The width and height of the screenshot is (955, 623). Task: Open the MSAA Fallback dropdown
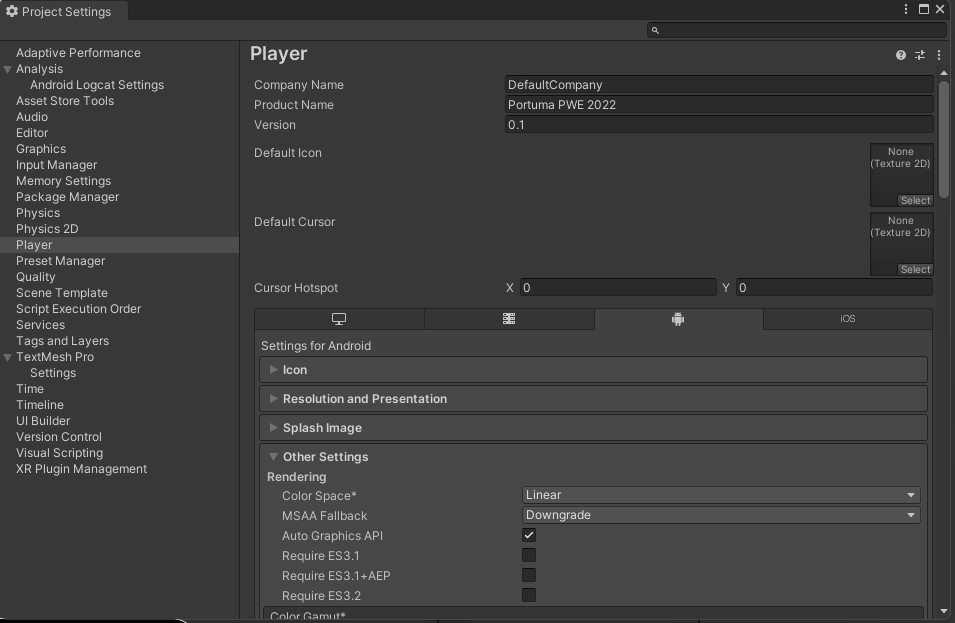pyautogui.click(x=721, y=515)
